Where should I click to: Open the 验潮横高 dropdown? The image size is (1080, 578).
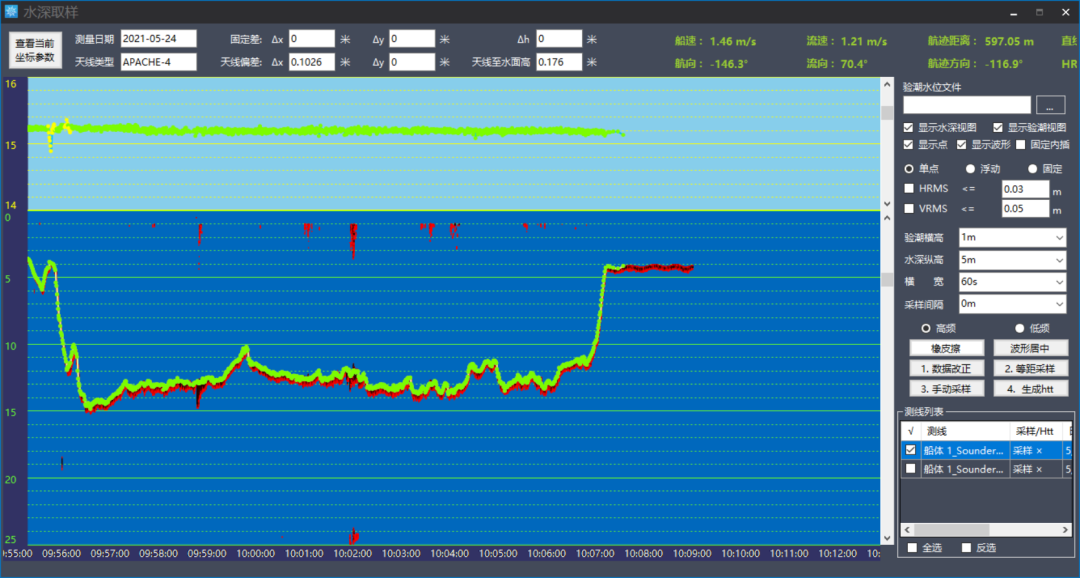click(1011, 238)
